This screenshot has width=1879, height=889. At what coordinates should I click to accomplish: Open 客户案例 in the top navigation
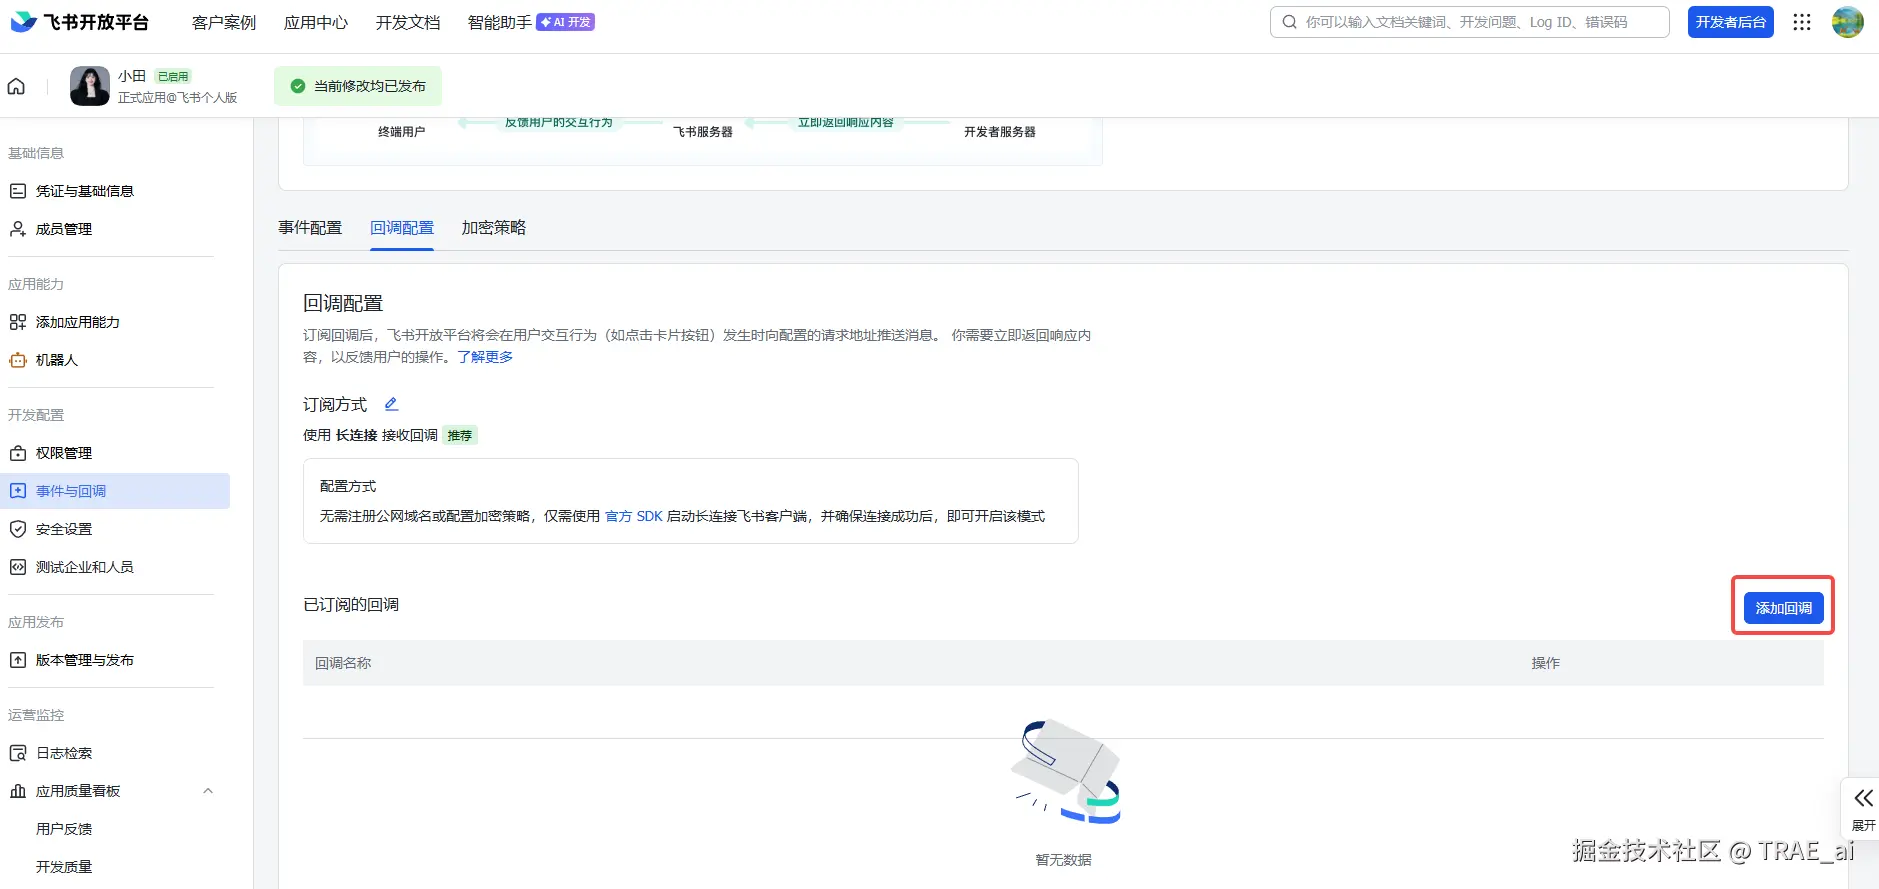click(224, 22)
